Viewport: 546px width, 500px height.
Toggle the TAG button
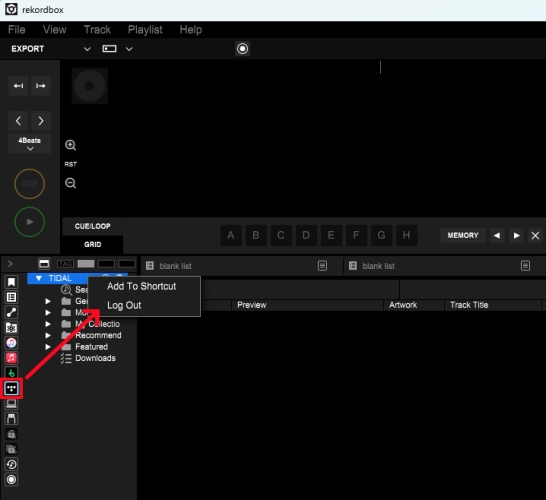tap(65, 264)
